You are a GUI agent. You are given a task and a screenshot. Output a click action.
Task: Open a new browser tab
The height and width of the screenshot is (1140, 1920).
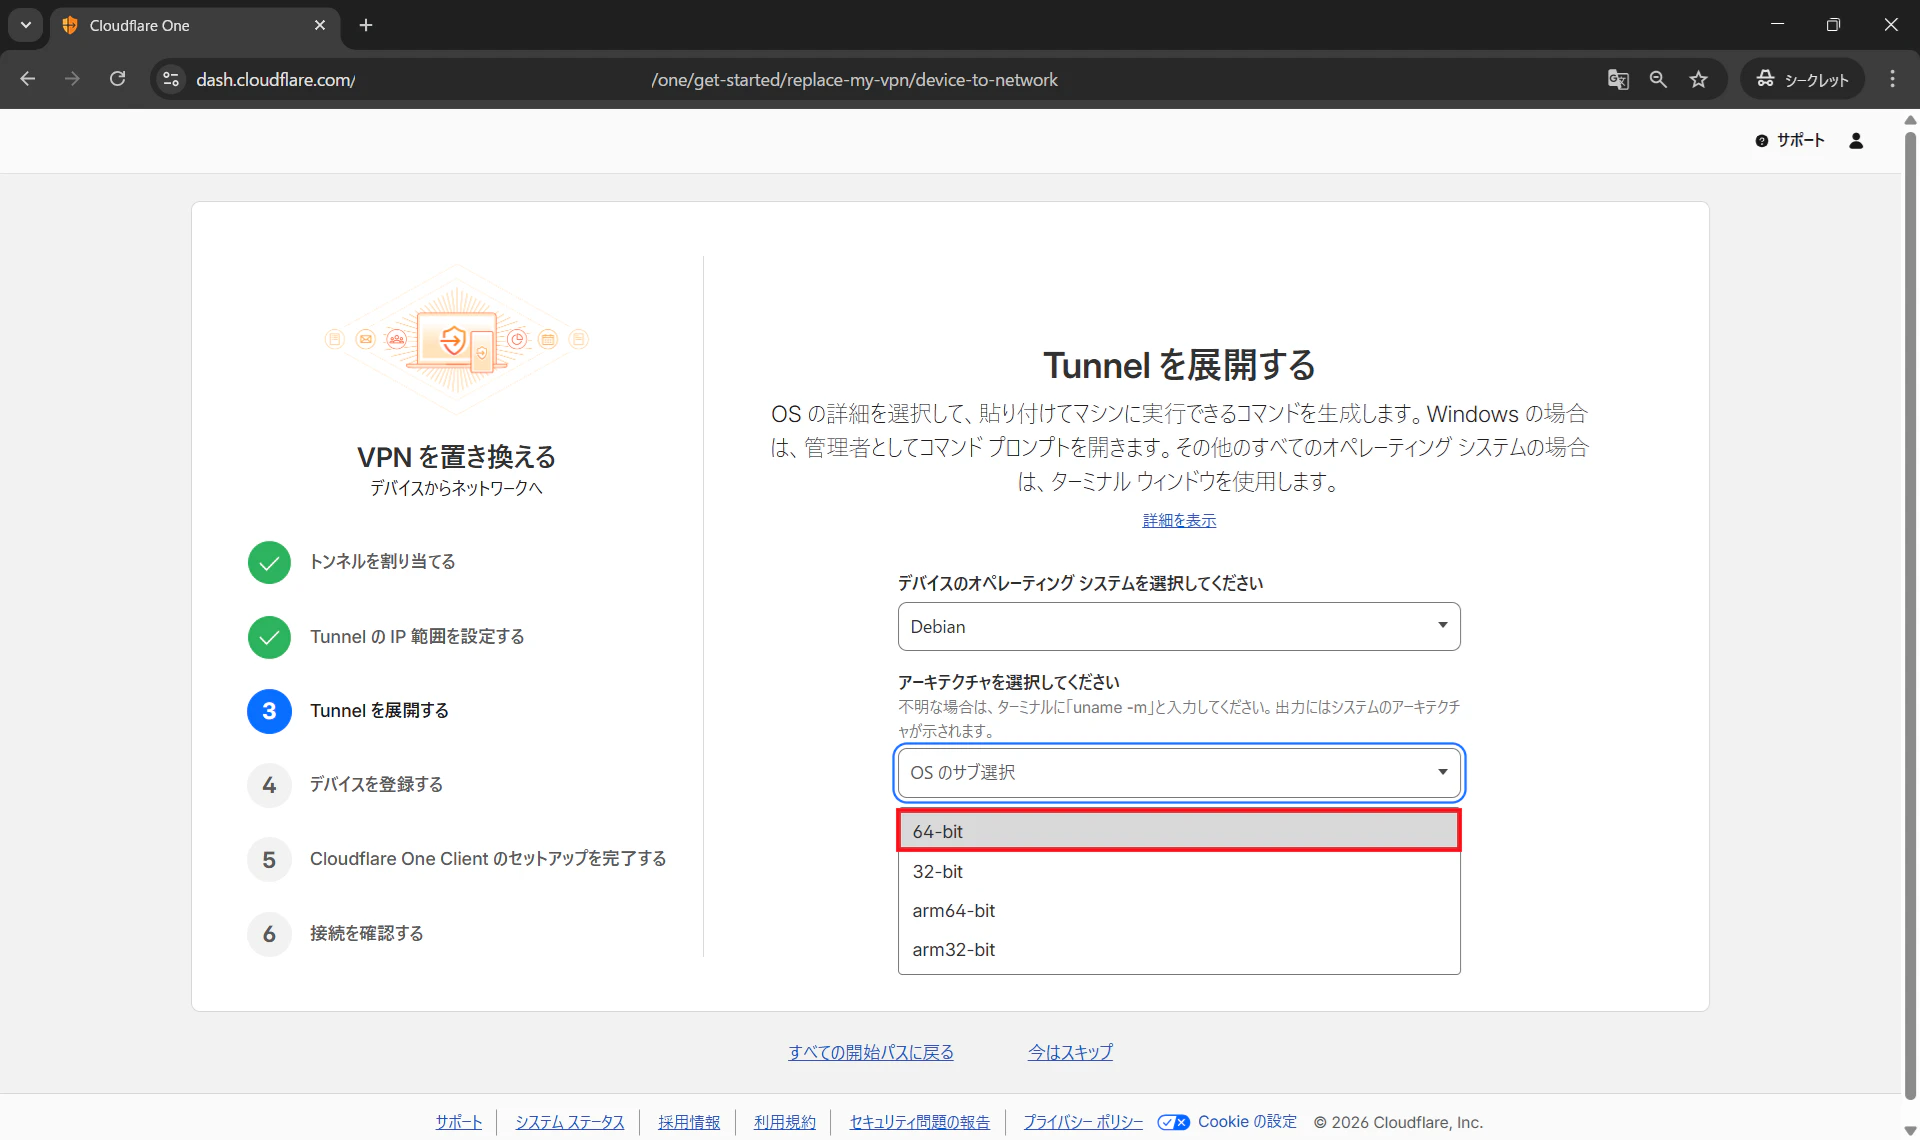(366, 25)
